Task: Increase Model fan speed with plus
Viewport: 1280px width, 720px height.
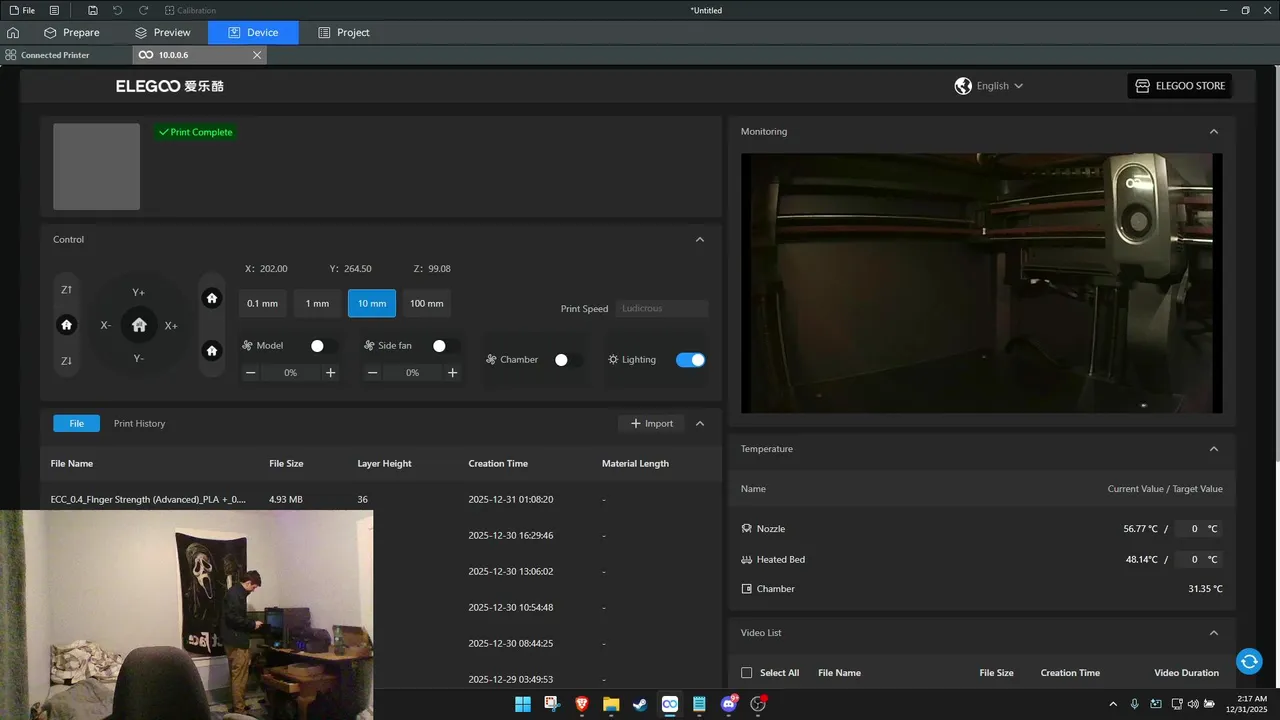Action: pos(331,373)
